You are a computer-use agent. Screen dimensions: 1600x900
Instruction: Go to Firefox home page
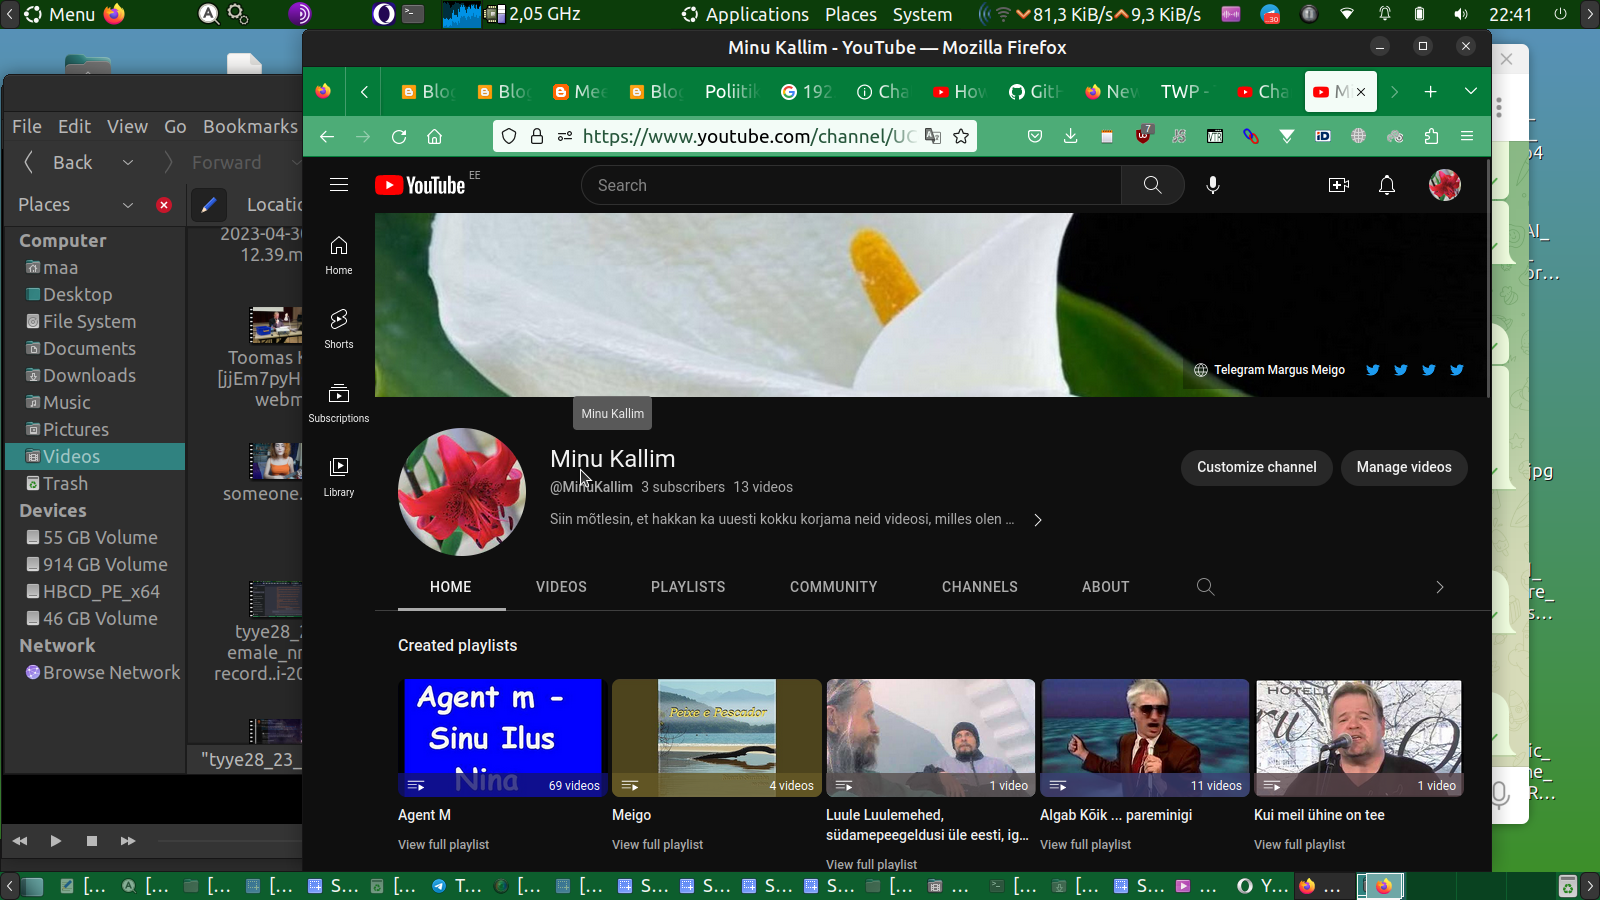[x=434, y=136]
